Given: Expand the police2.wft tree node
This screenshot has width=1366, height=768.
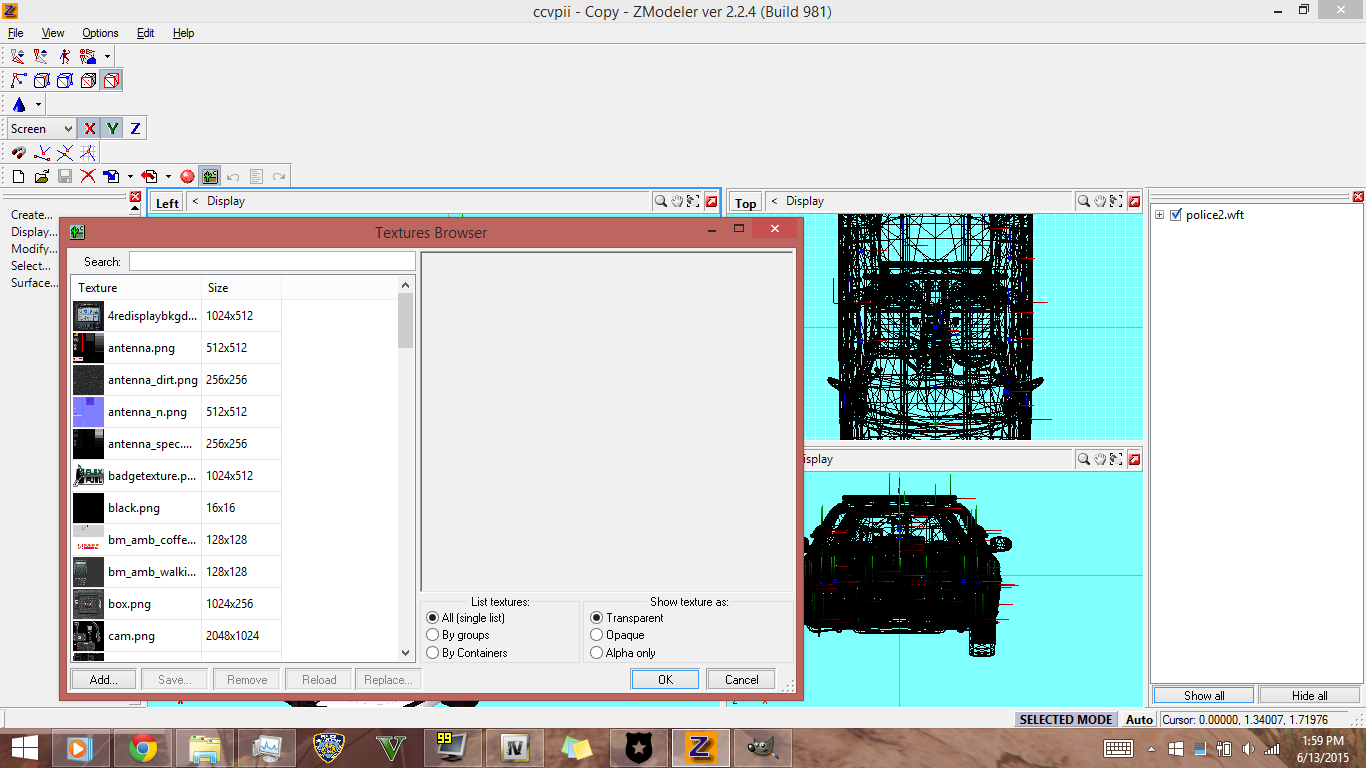Looking at the screenshot, I should (1159, 215).
